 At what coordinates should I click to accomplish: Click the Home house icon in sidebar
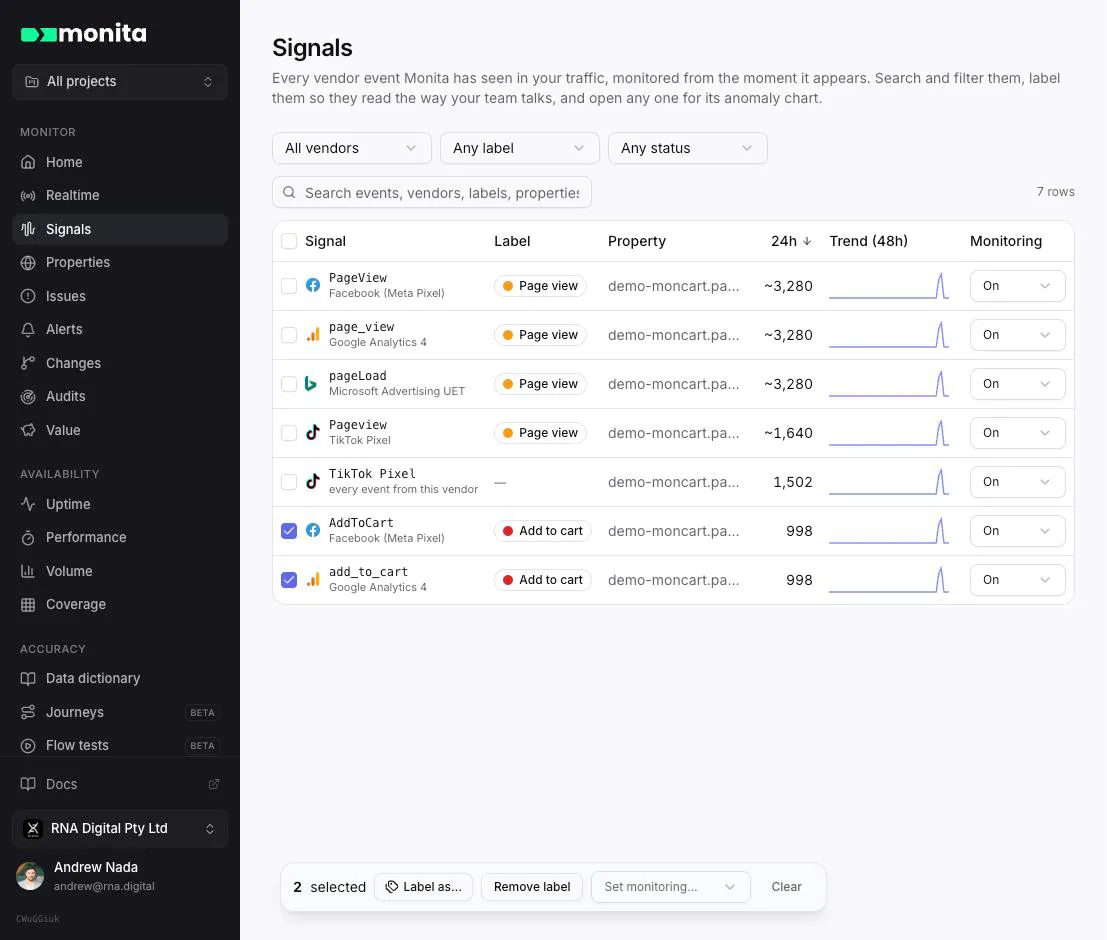(x=28, y=162)
